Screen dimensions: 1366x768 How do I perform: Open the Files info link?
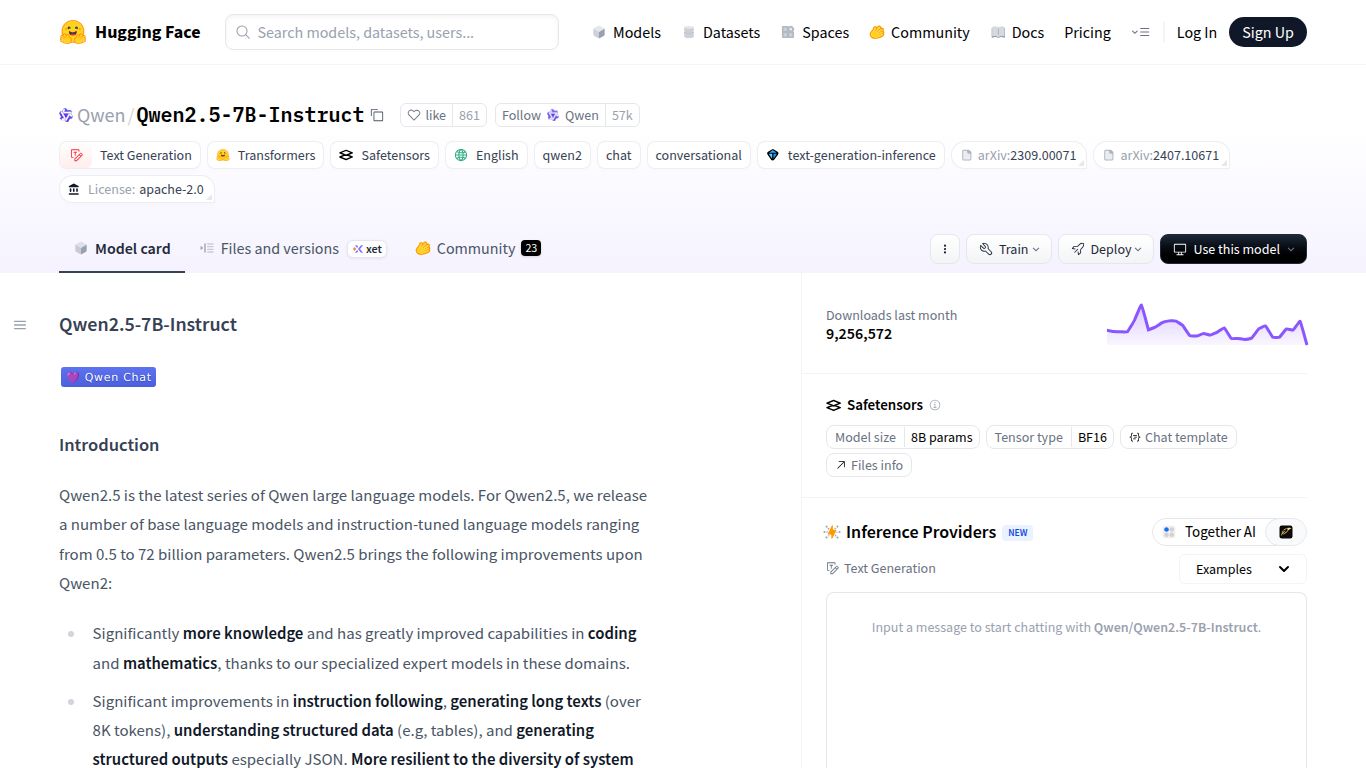click(x=868, y=465)
